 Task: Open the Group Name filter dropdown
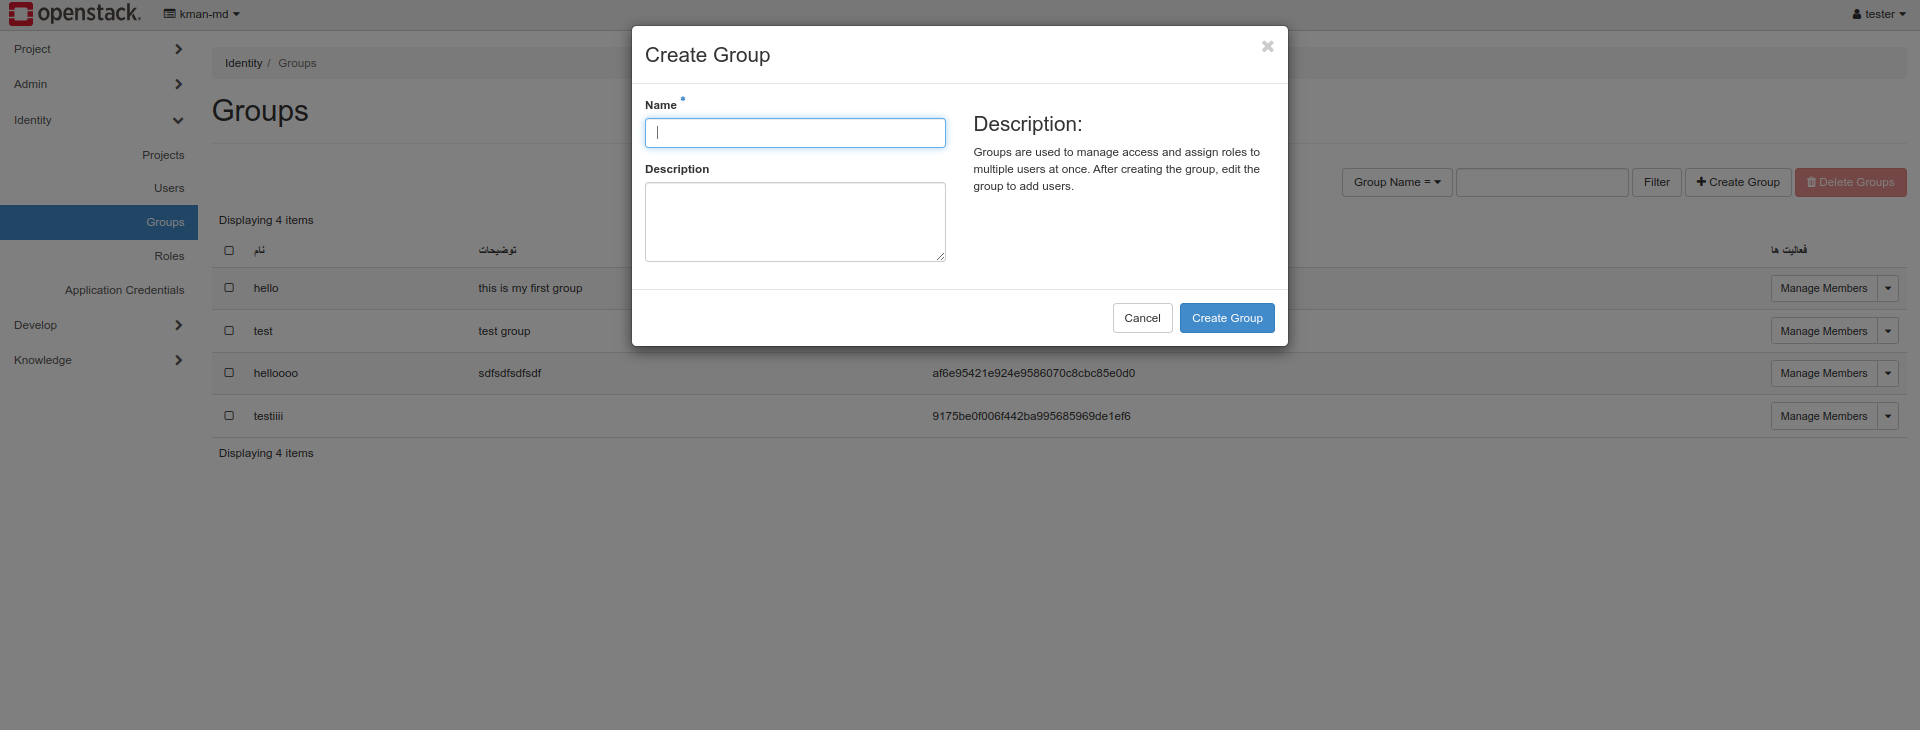pyautogui.click(x=1396, y=182)
